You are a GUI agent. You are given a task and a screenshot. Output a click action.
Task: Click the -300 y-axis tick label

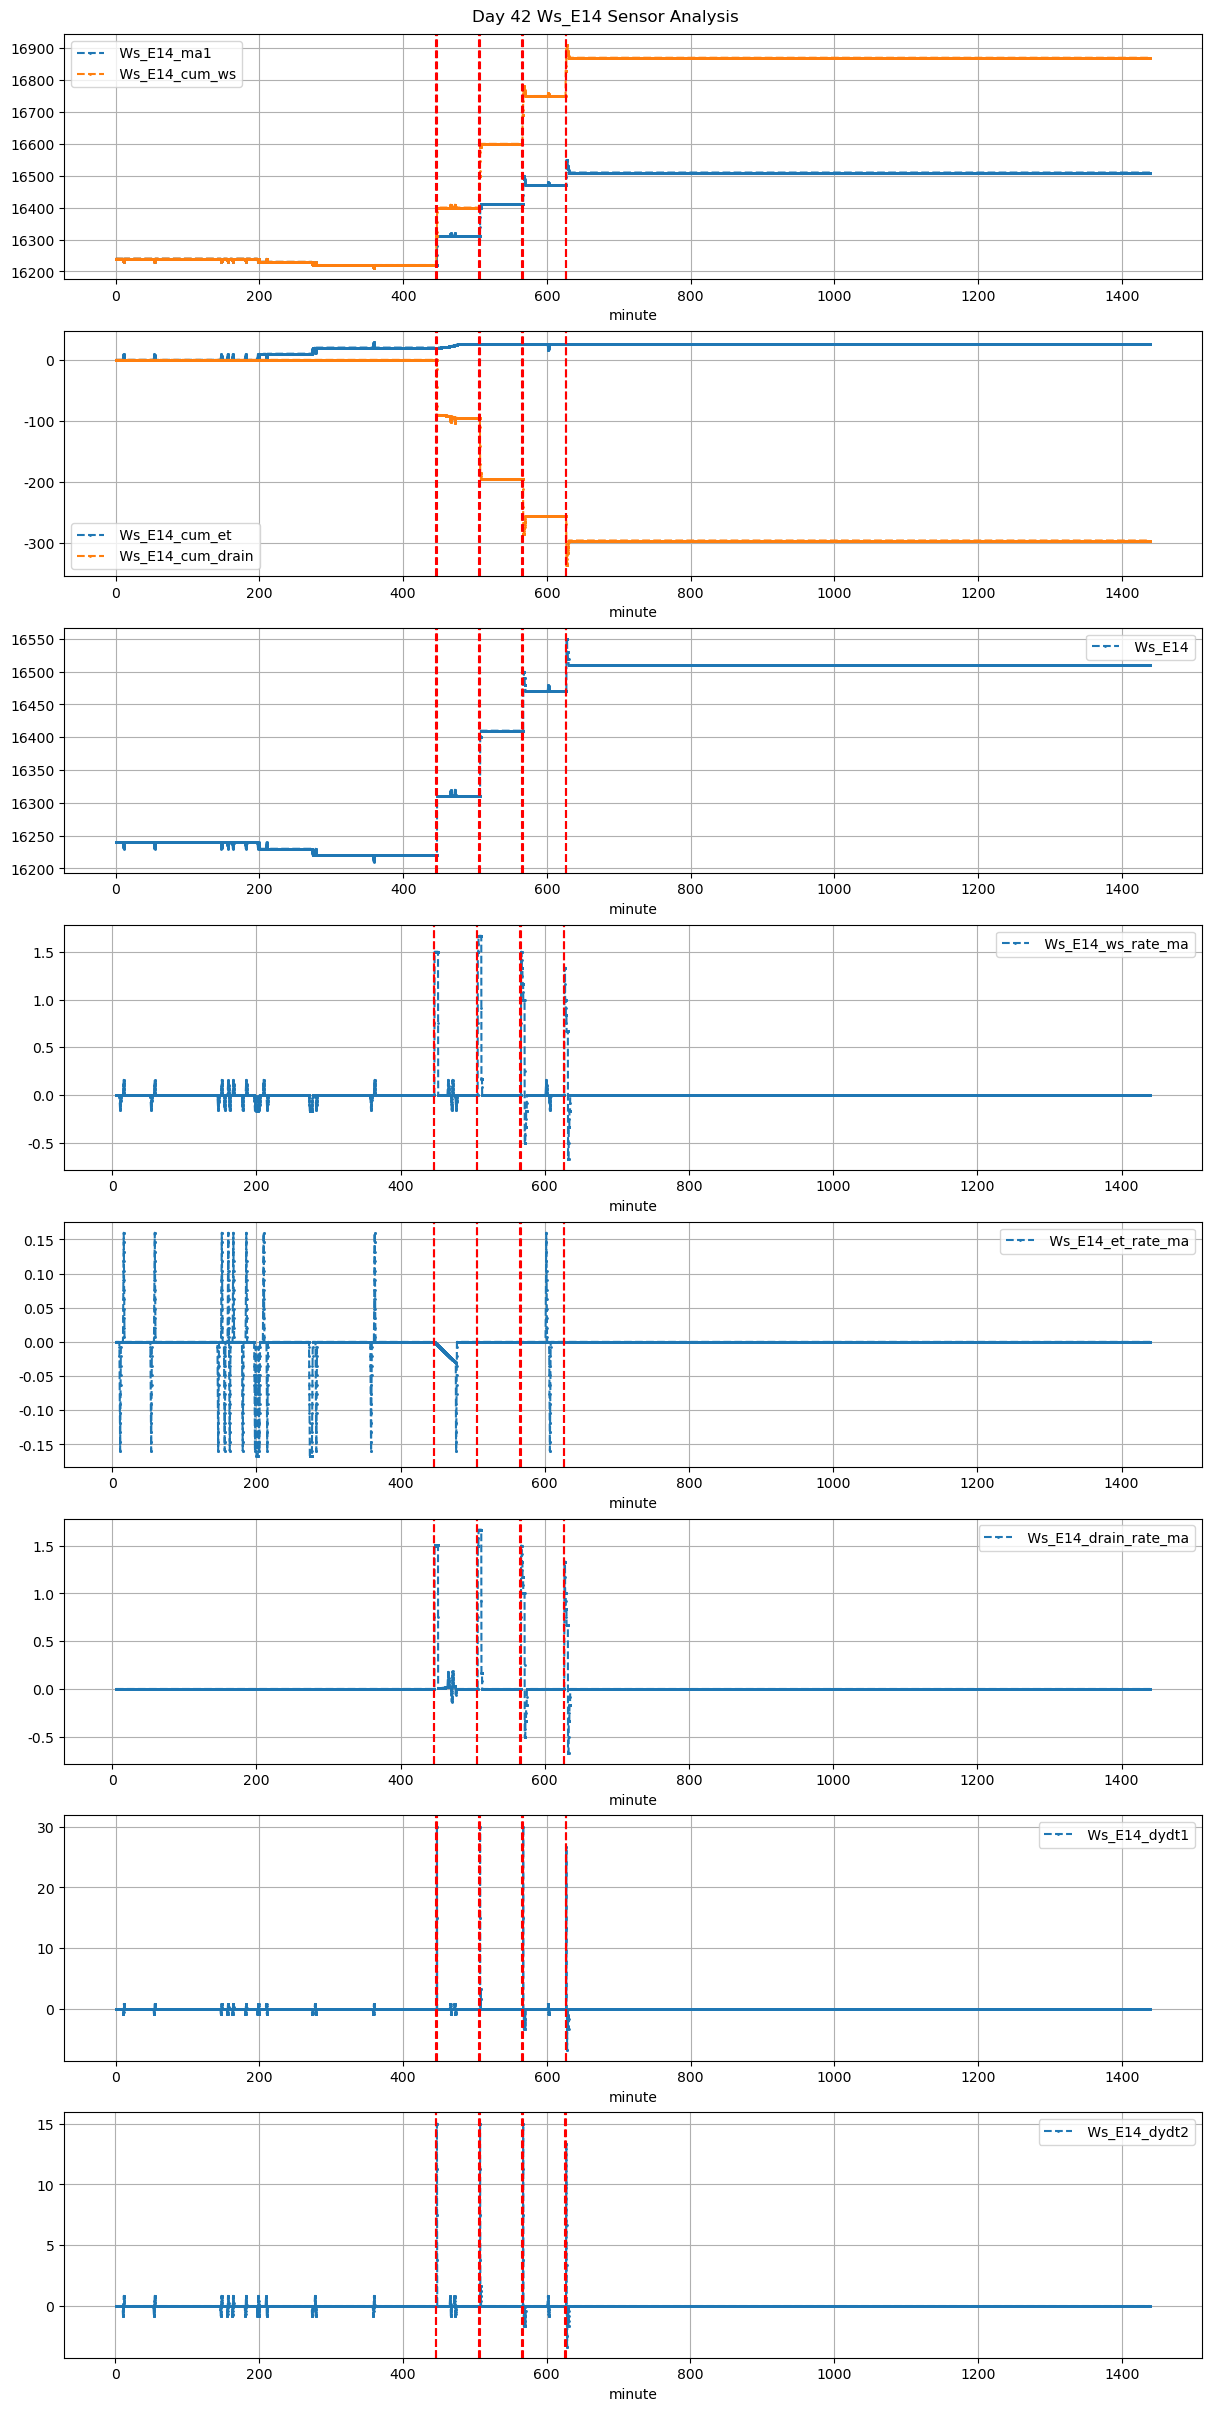(x=41, y=544)
